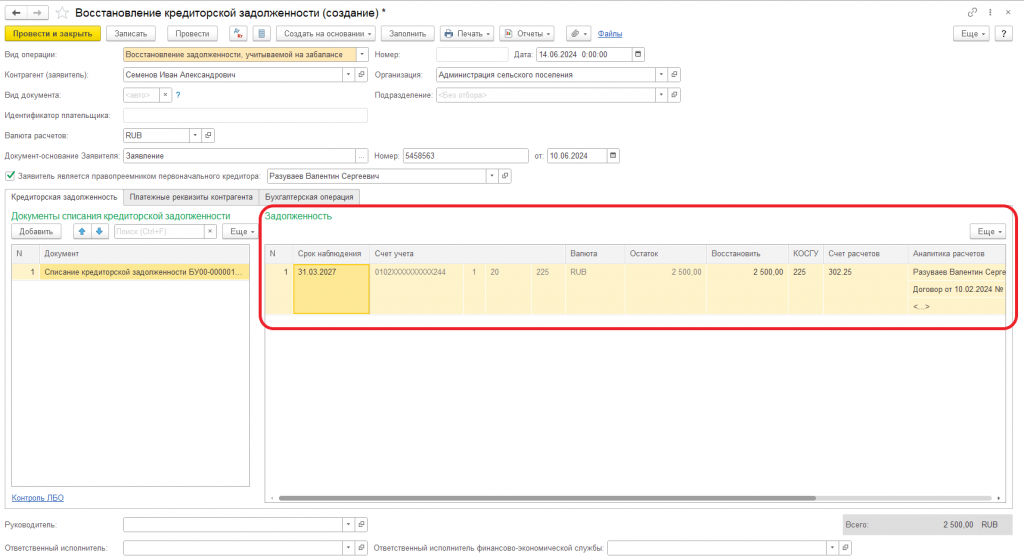Expand the Руководитель dropdown
Image resolution: width=1024 pixels, height=559 pixels.
[348, 524]
